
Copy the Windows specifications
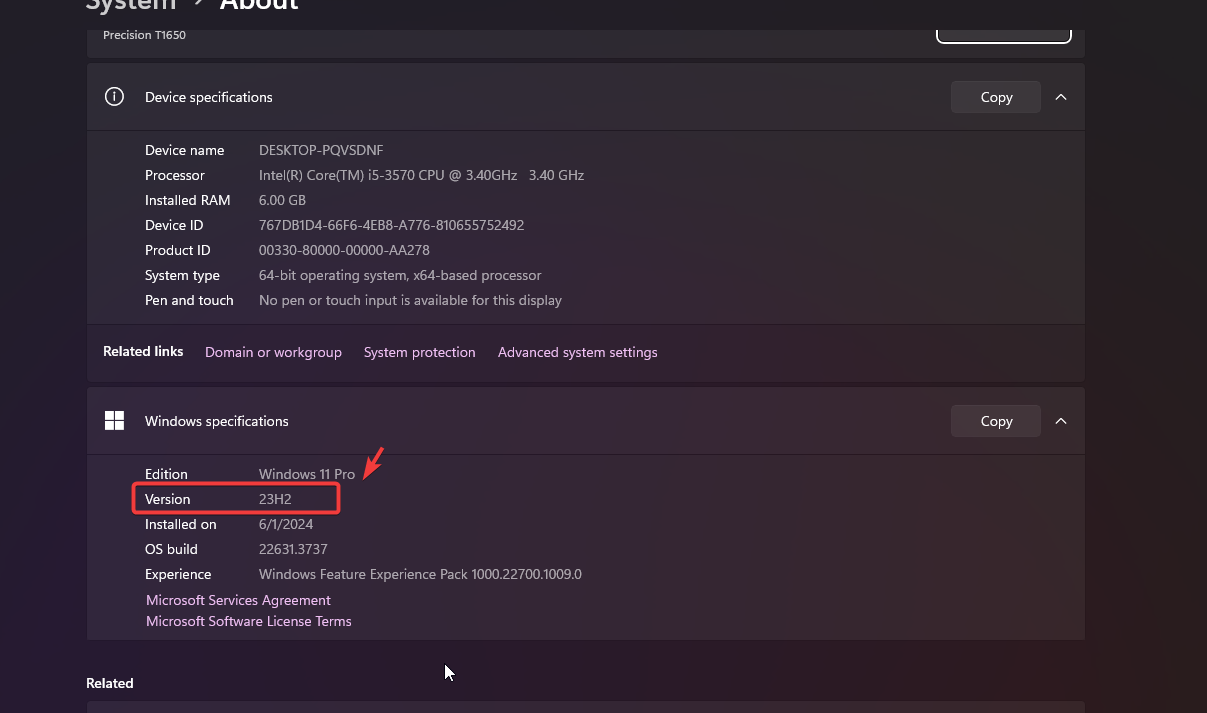click(x=996, y=421)
